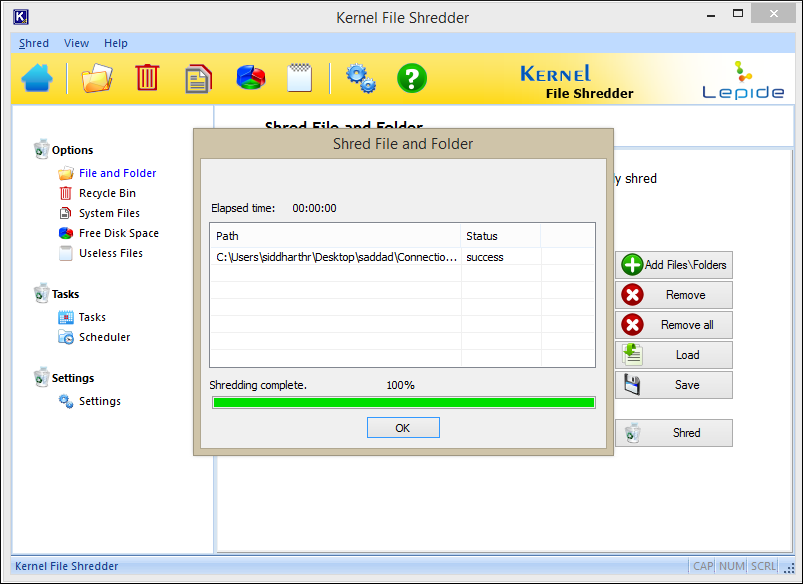Screen dimensions: 803x584
Task: Click the 00:00:00 elapsed time value
Action: (314, 208)
